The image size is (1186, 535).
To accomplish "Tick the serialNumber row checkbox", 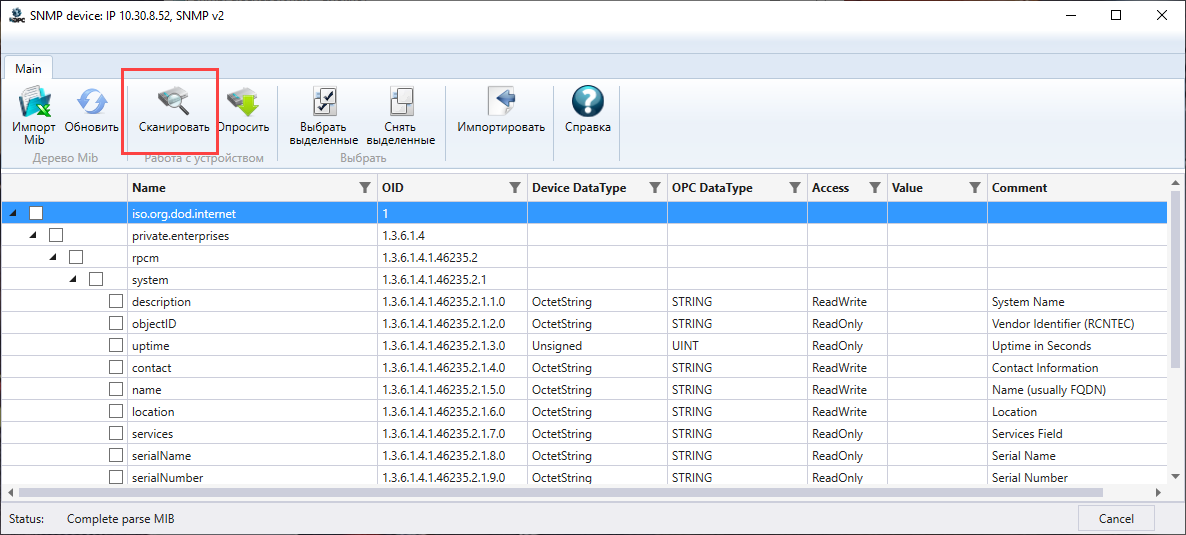I will (116, 477).
